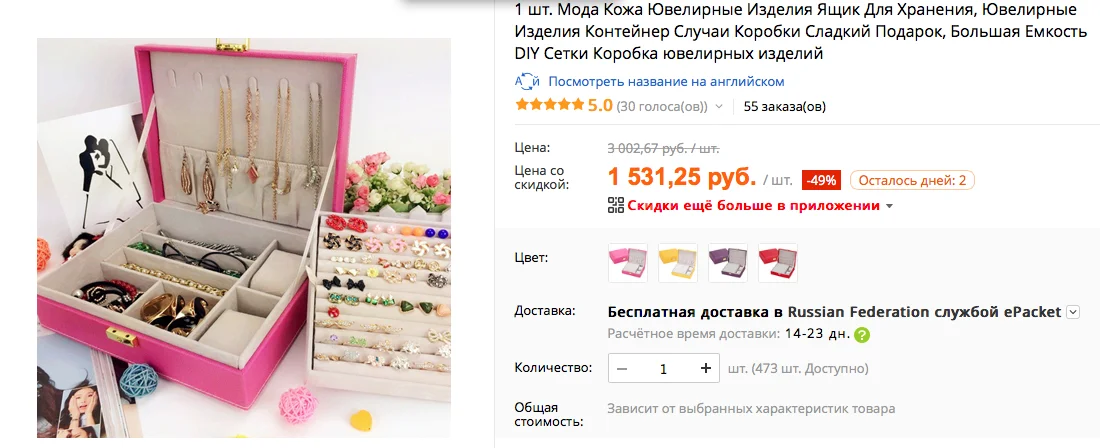This screenshot has width=1100, height=448.
Task: Decrease quantity with the minus button
Action: coord(622,368)
